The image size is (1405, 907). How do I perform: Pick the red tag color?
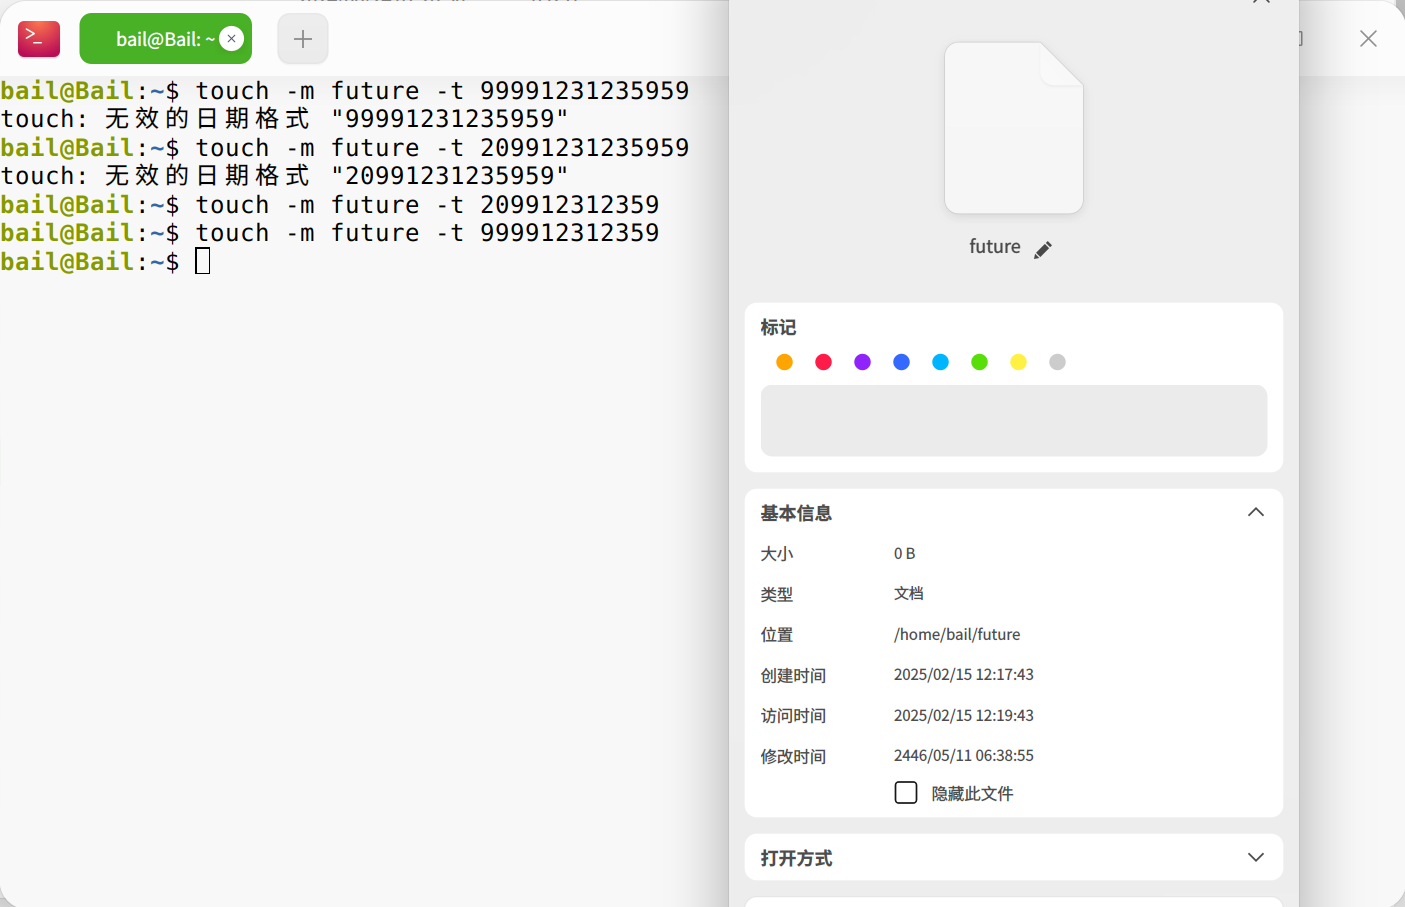pyautogui.click(x=824, y=362)
